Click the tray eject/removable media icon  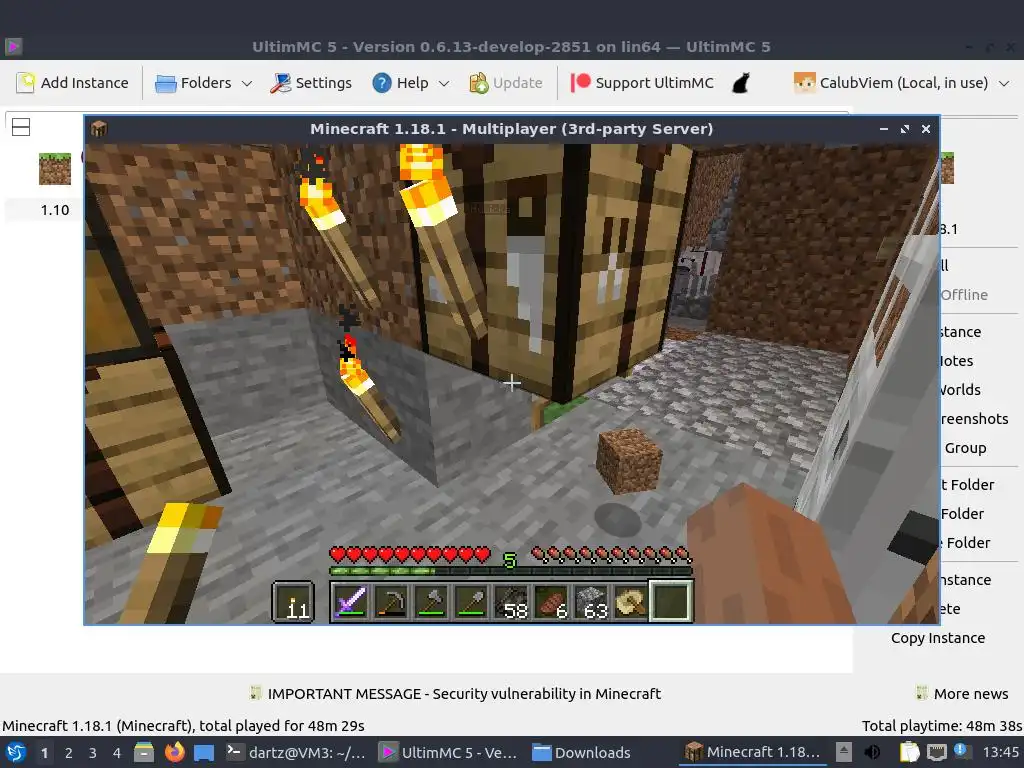(844, 752)
